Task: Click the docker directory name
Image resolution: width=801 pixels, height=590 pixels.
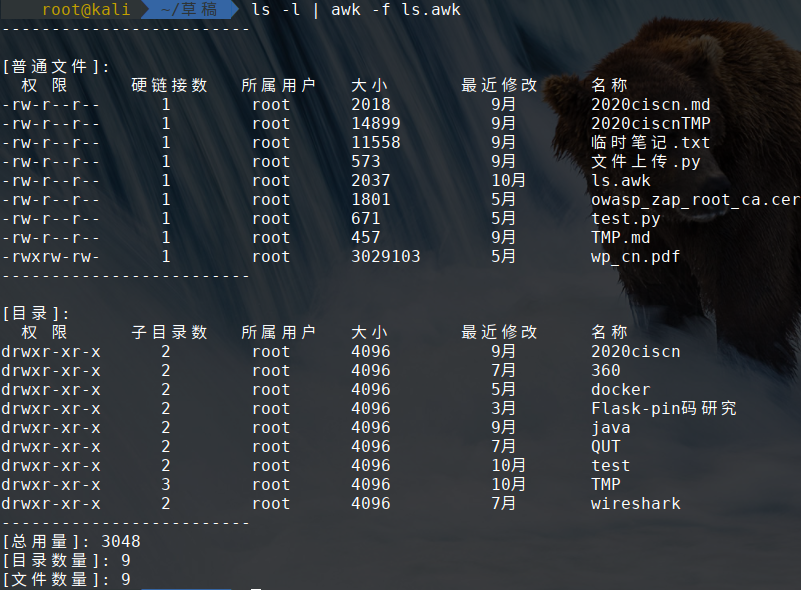Action: pyautogui.click(x=620, y=390)
